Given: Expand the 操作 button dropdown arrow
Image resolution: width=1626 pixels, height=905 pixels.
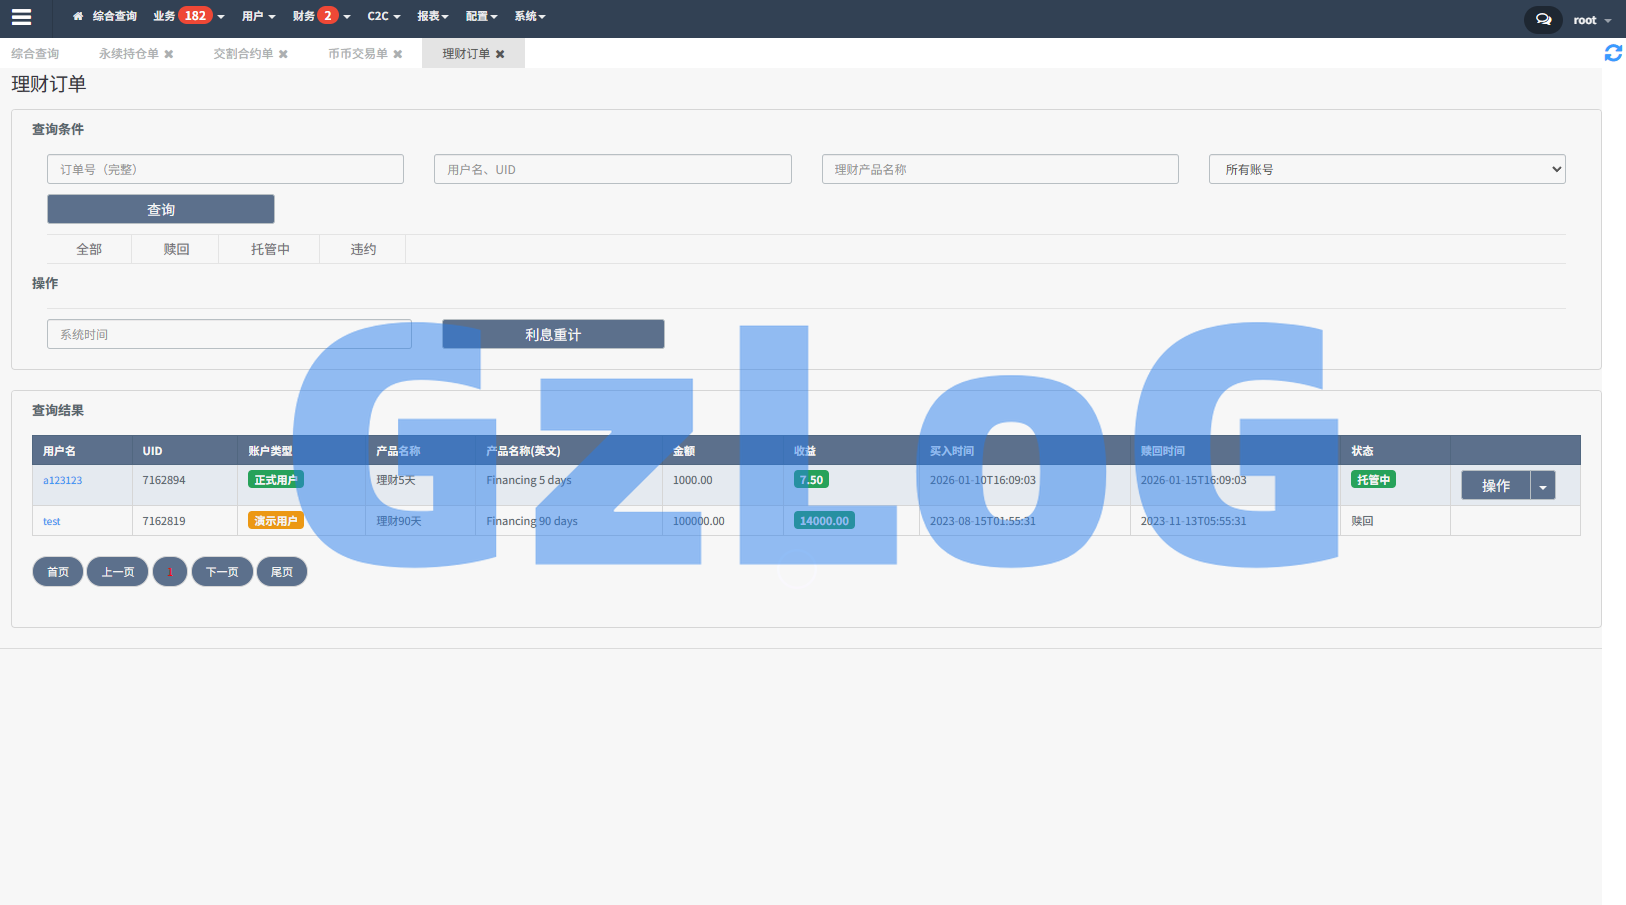Looking at the screenshot, I should (x=1543, y=486).
